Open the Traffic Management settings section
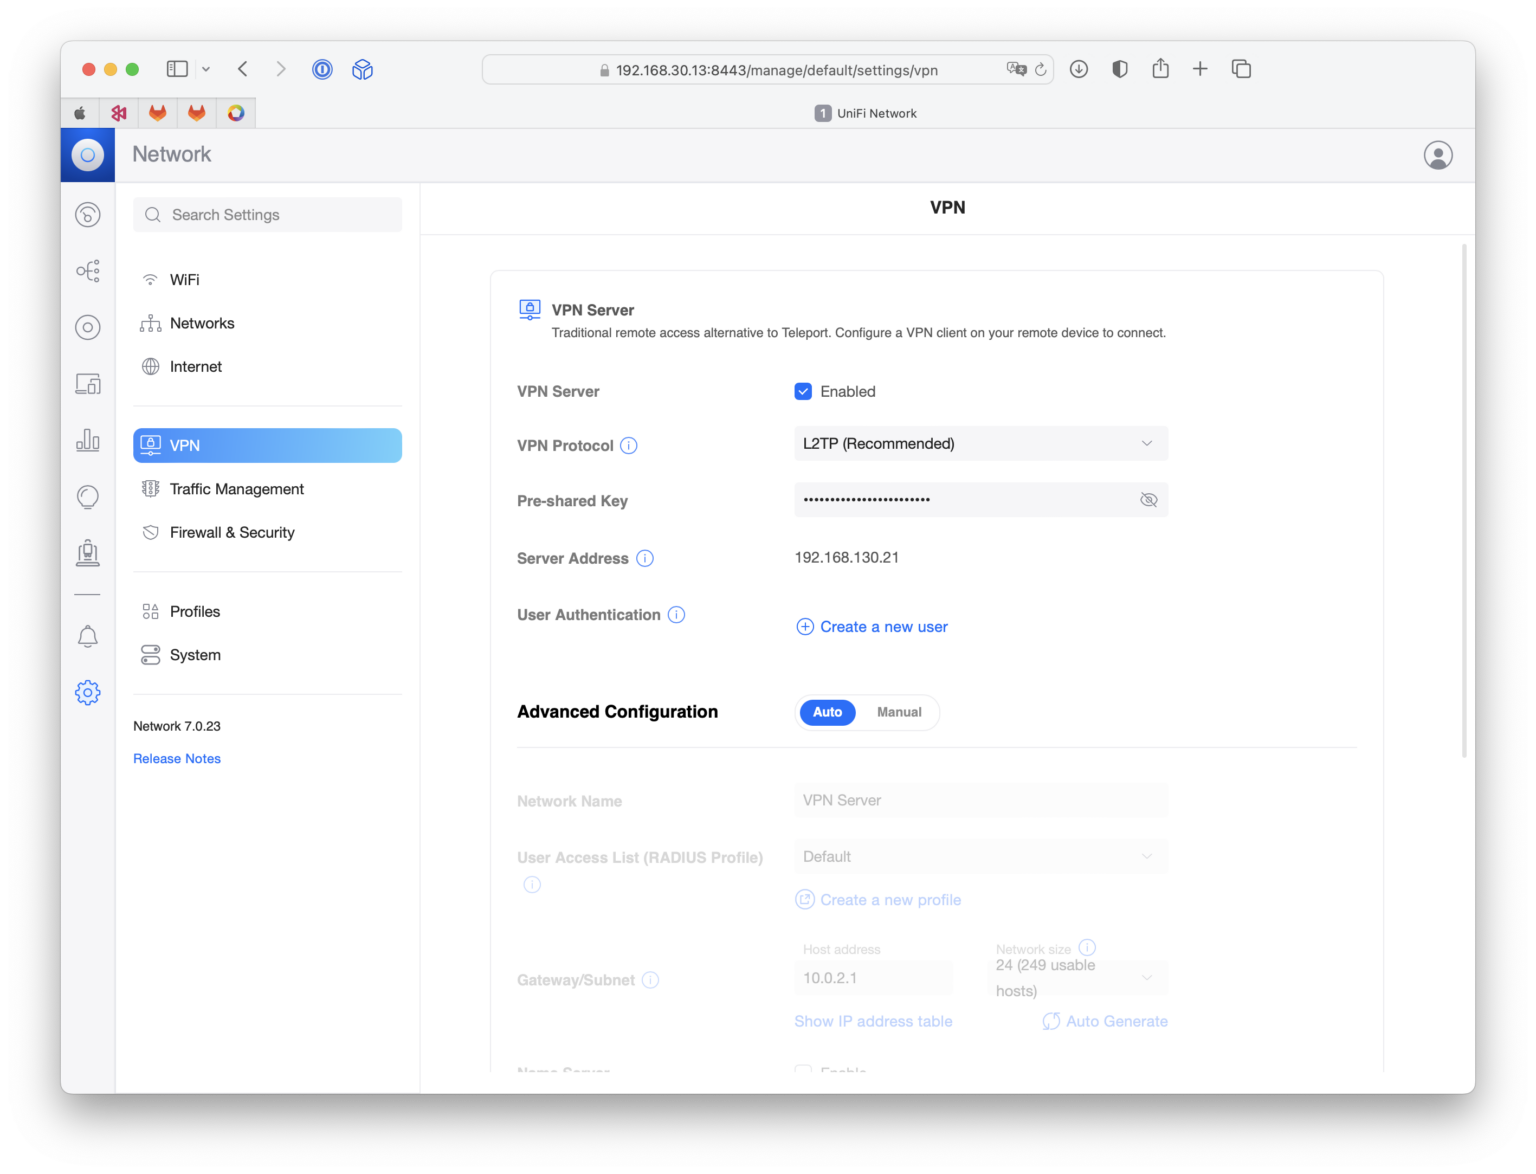 point(236,489)
